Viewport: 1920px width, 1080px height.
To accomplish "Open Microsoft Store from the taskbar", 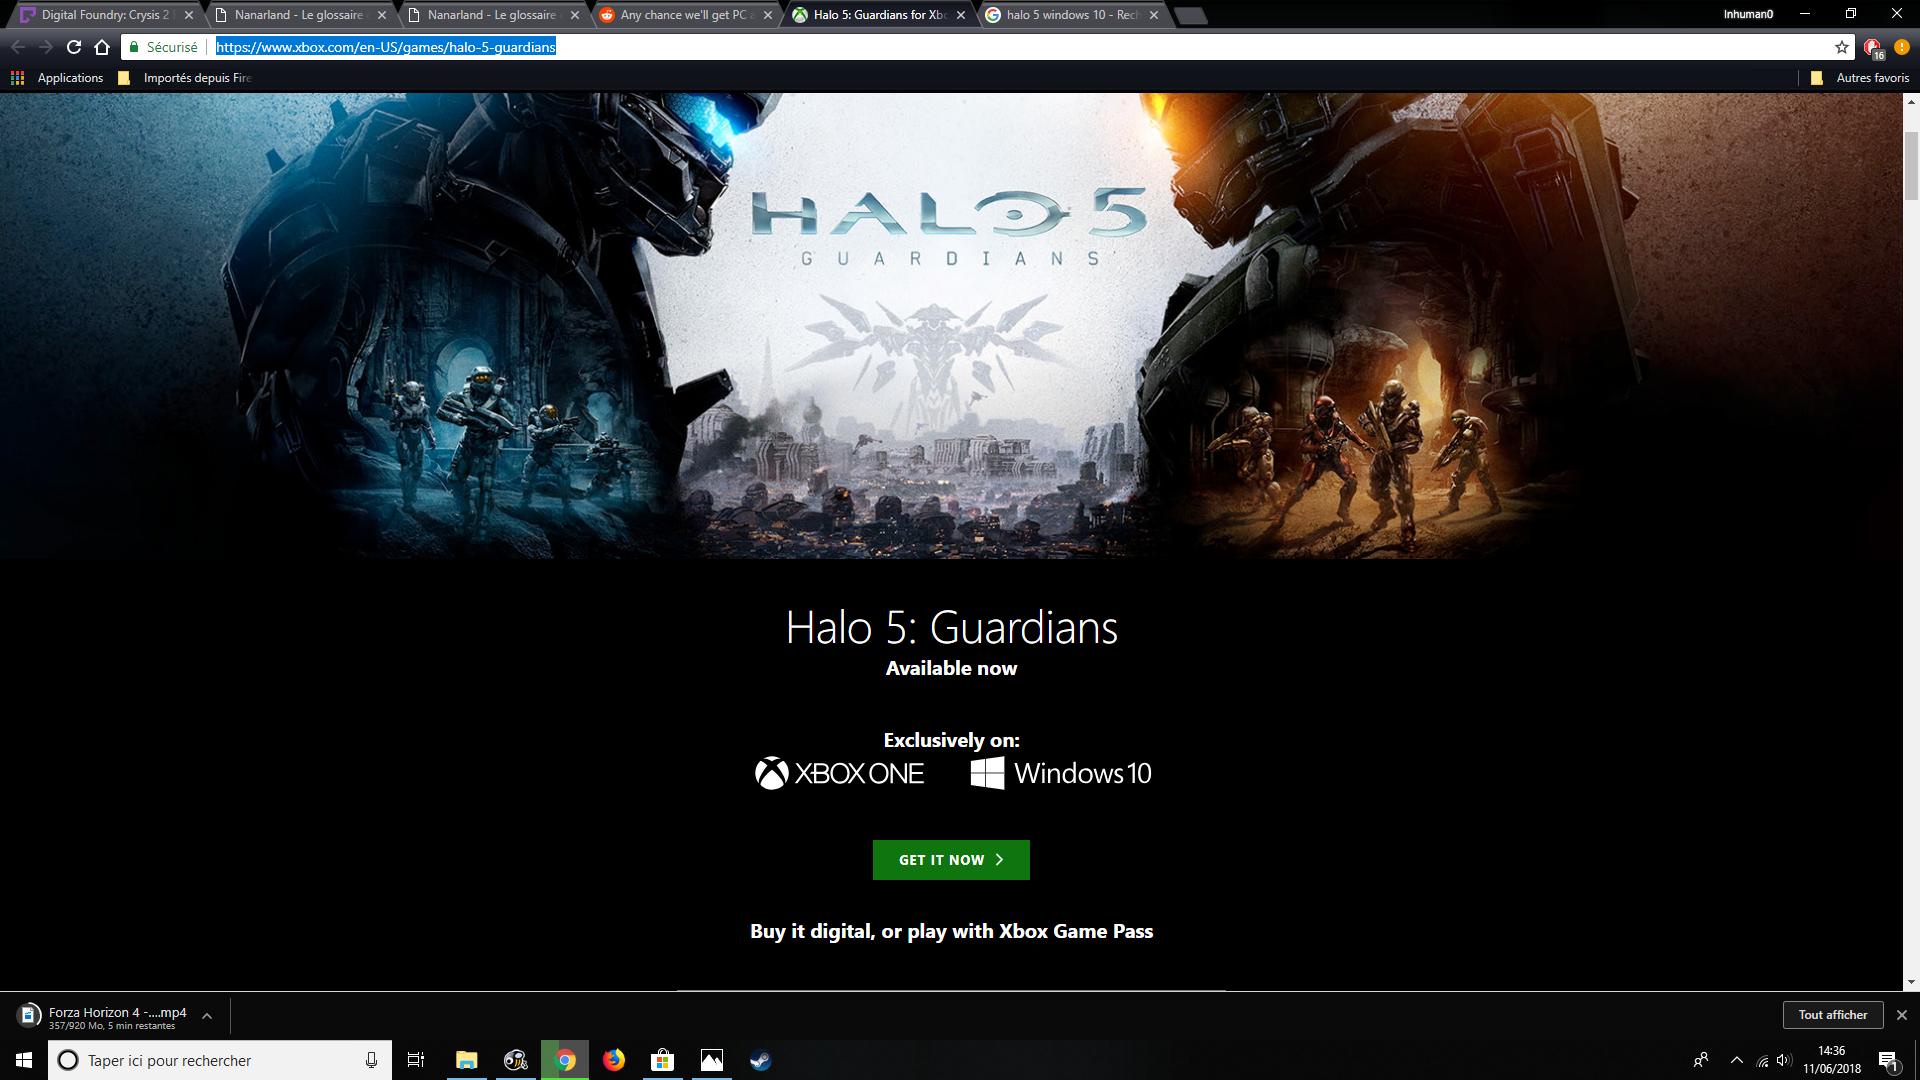I will pos(663,1060).
